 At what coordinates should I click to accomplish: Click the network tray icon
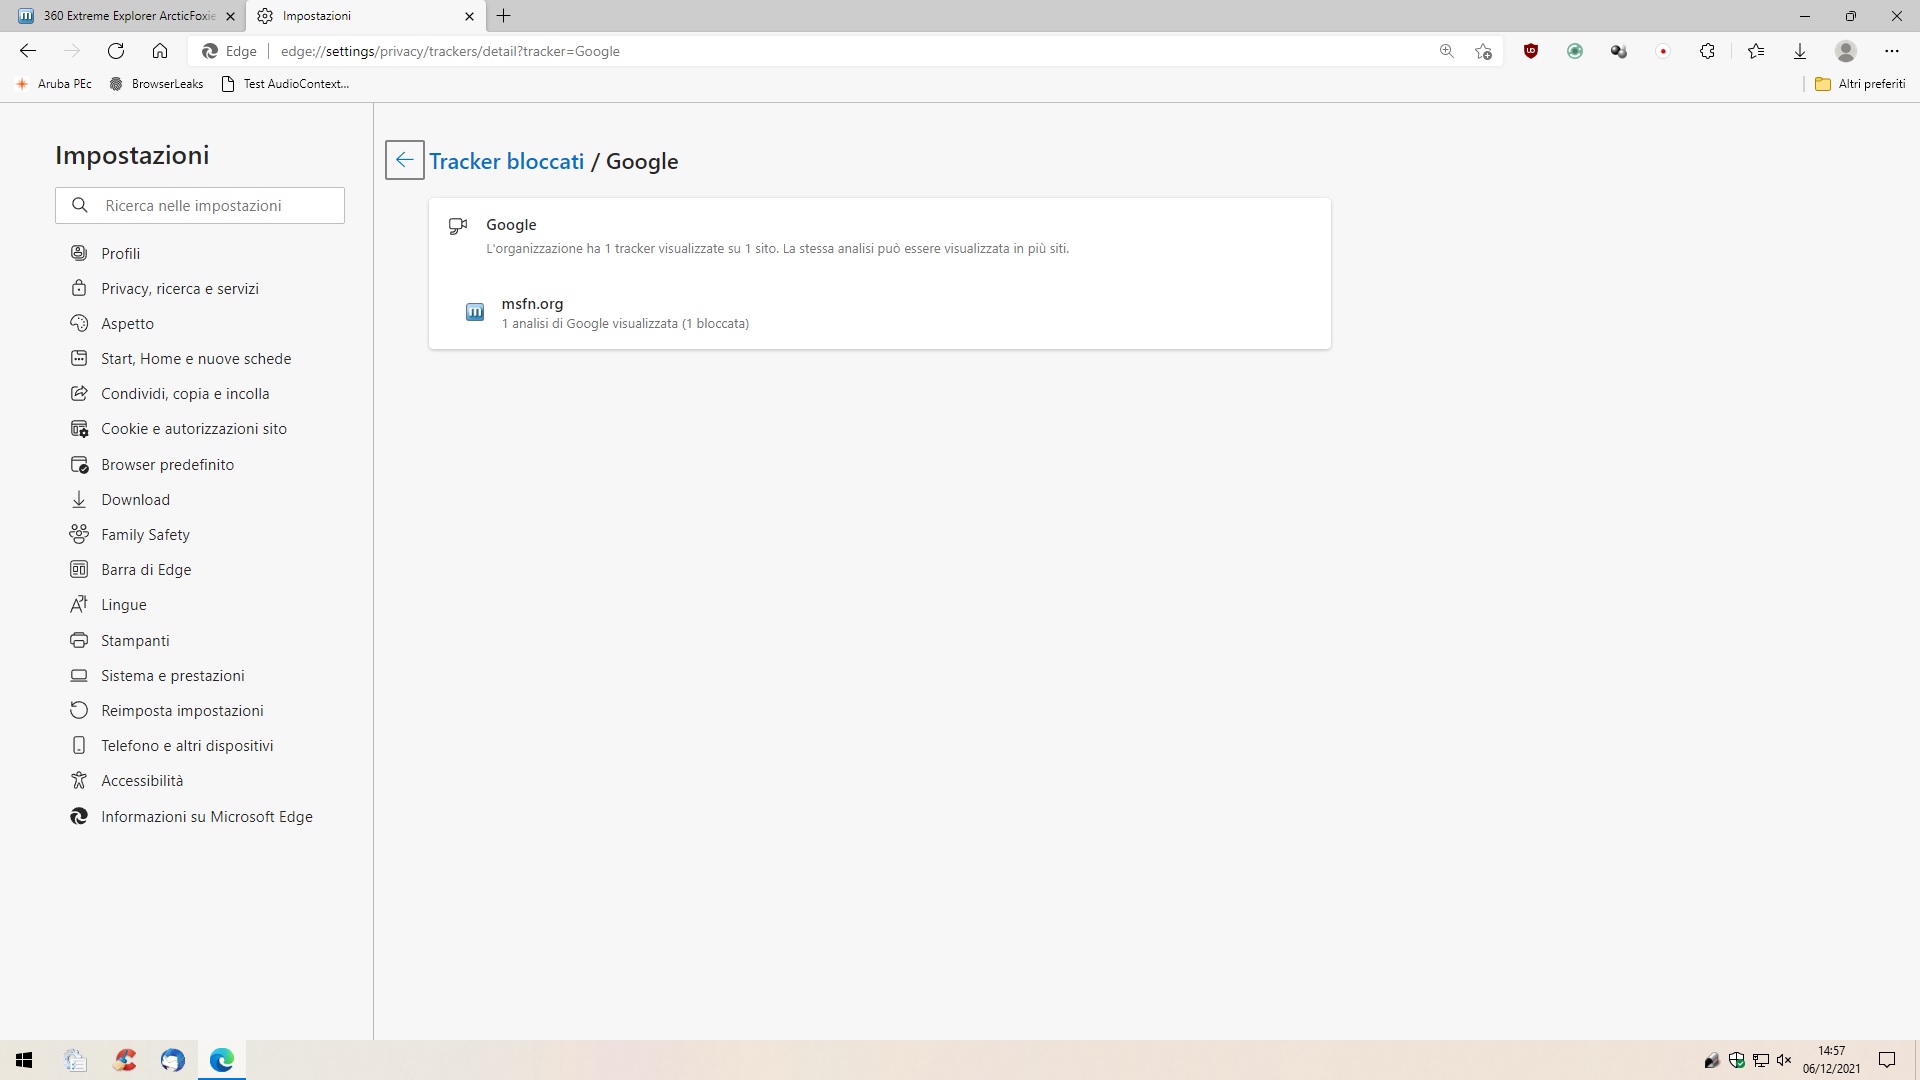click(x=1761, y=1060)
